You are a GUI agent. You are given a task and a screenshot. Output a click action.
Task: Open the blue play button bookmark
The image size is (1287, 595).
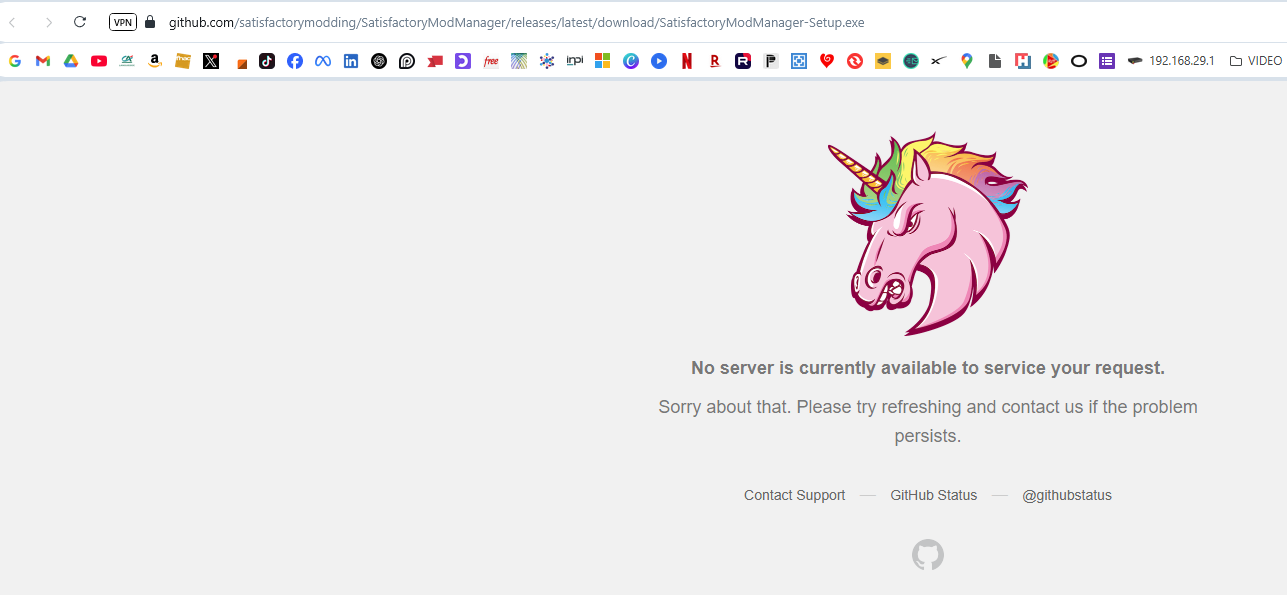click(659, 61)
